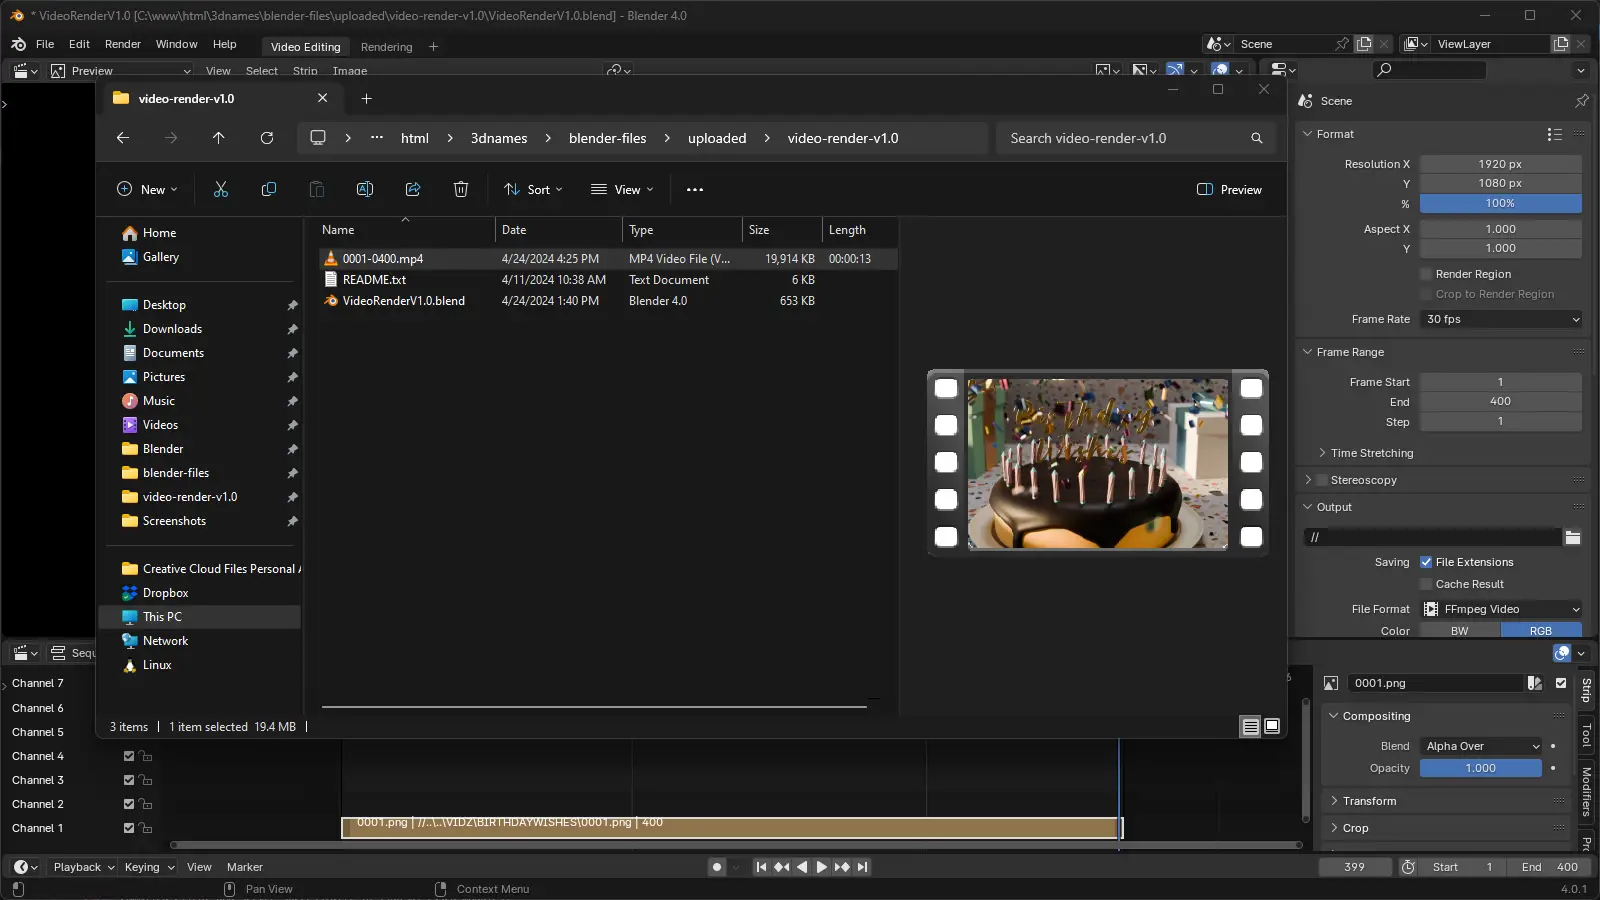Open the Explorer View dropdown
1600x900 pixels.
click(622, 190)
